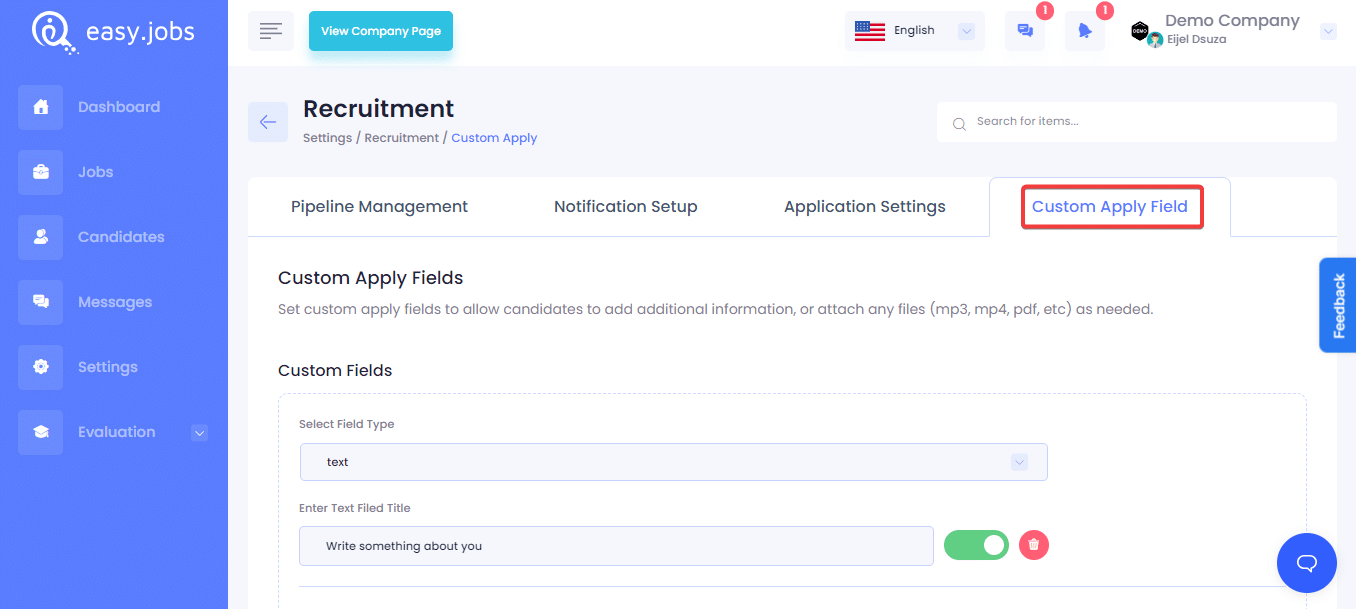This screenshot has height=609, width=1356.
Task: Open notifications with the bell icon
Action: pyautogui.click(x=1085, y=31)
